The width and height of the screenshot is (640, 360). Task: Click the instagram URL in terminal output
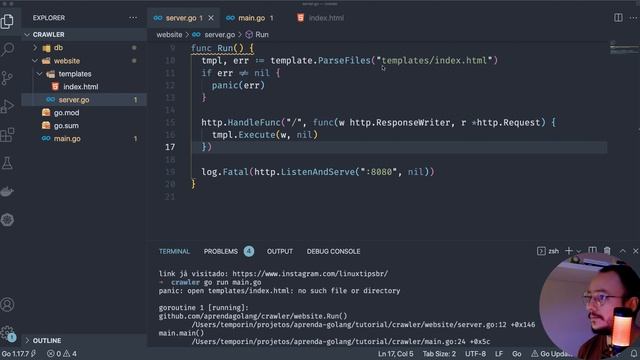pyautogui.click(x=310, y=274)
